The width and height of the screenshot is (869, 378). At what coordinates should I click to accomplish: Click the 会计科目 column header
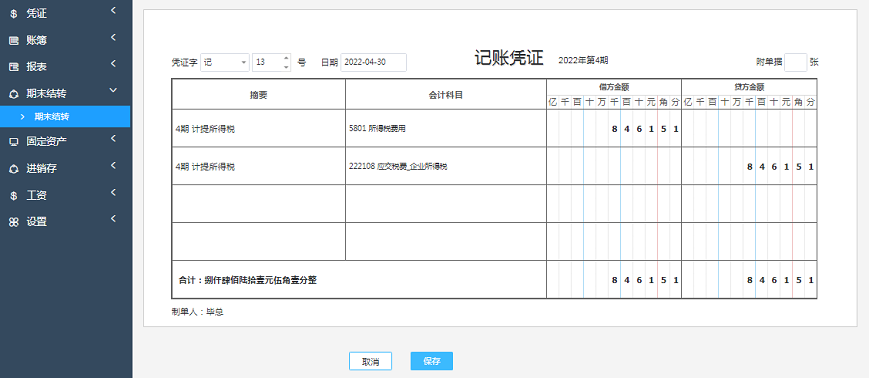click(446, 95)
